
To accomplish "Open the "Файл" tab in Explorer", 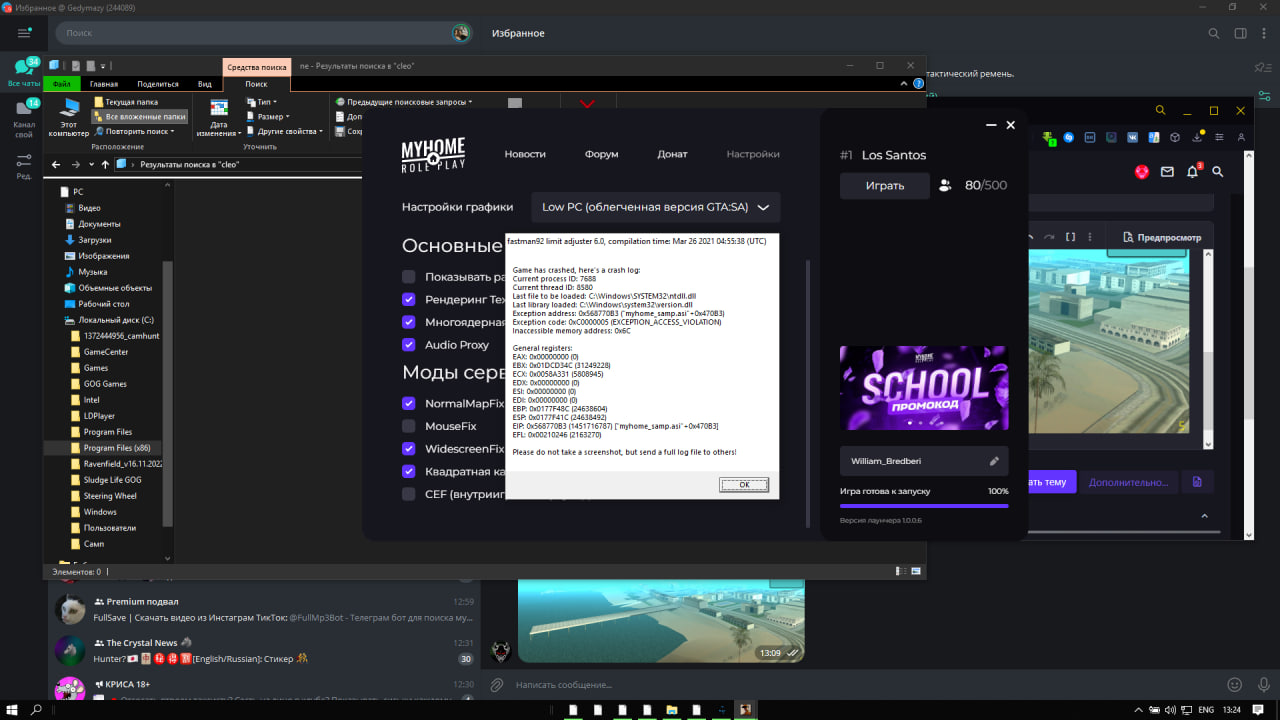I will pos(61,84).
